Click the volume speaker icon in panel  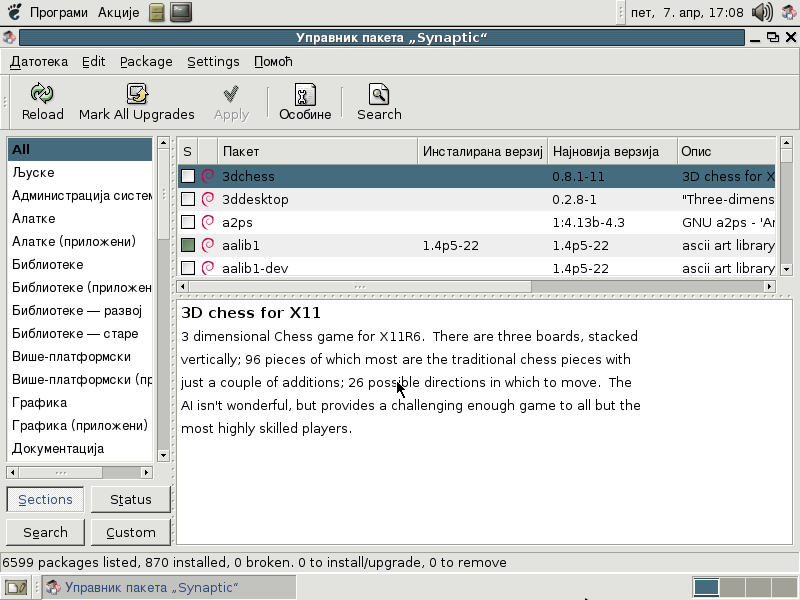coord(762,13)
